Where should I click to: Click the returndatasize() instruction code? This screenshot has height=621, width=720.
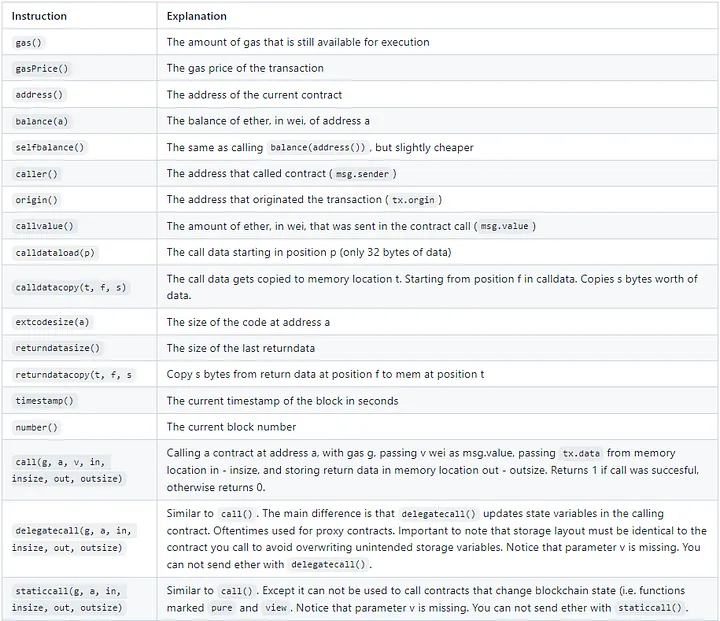[57, 348]
